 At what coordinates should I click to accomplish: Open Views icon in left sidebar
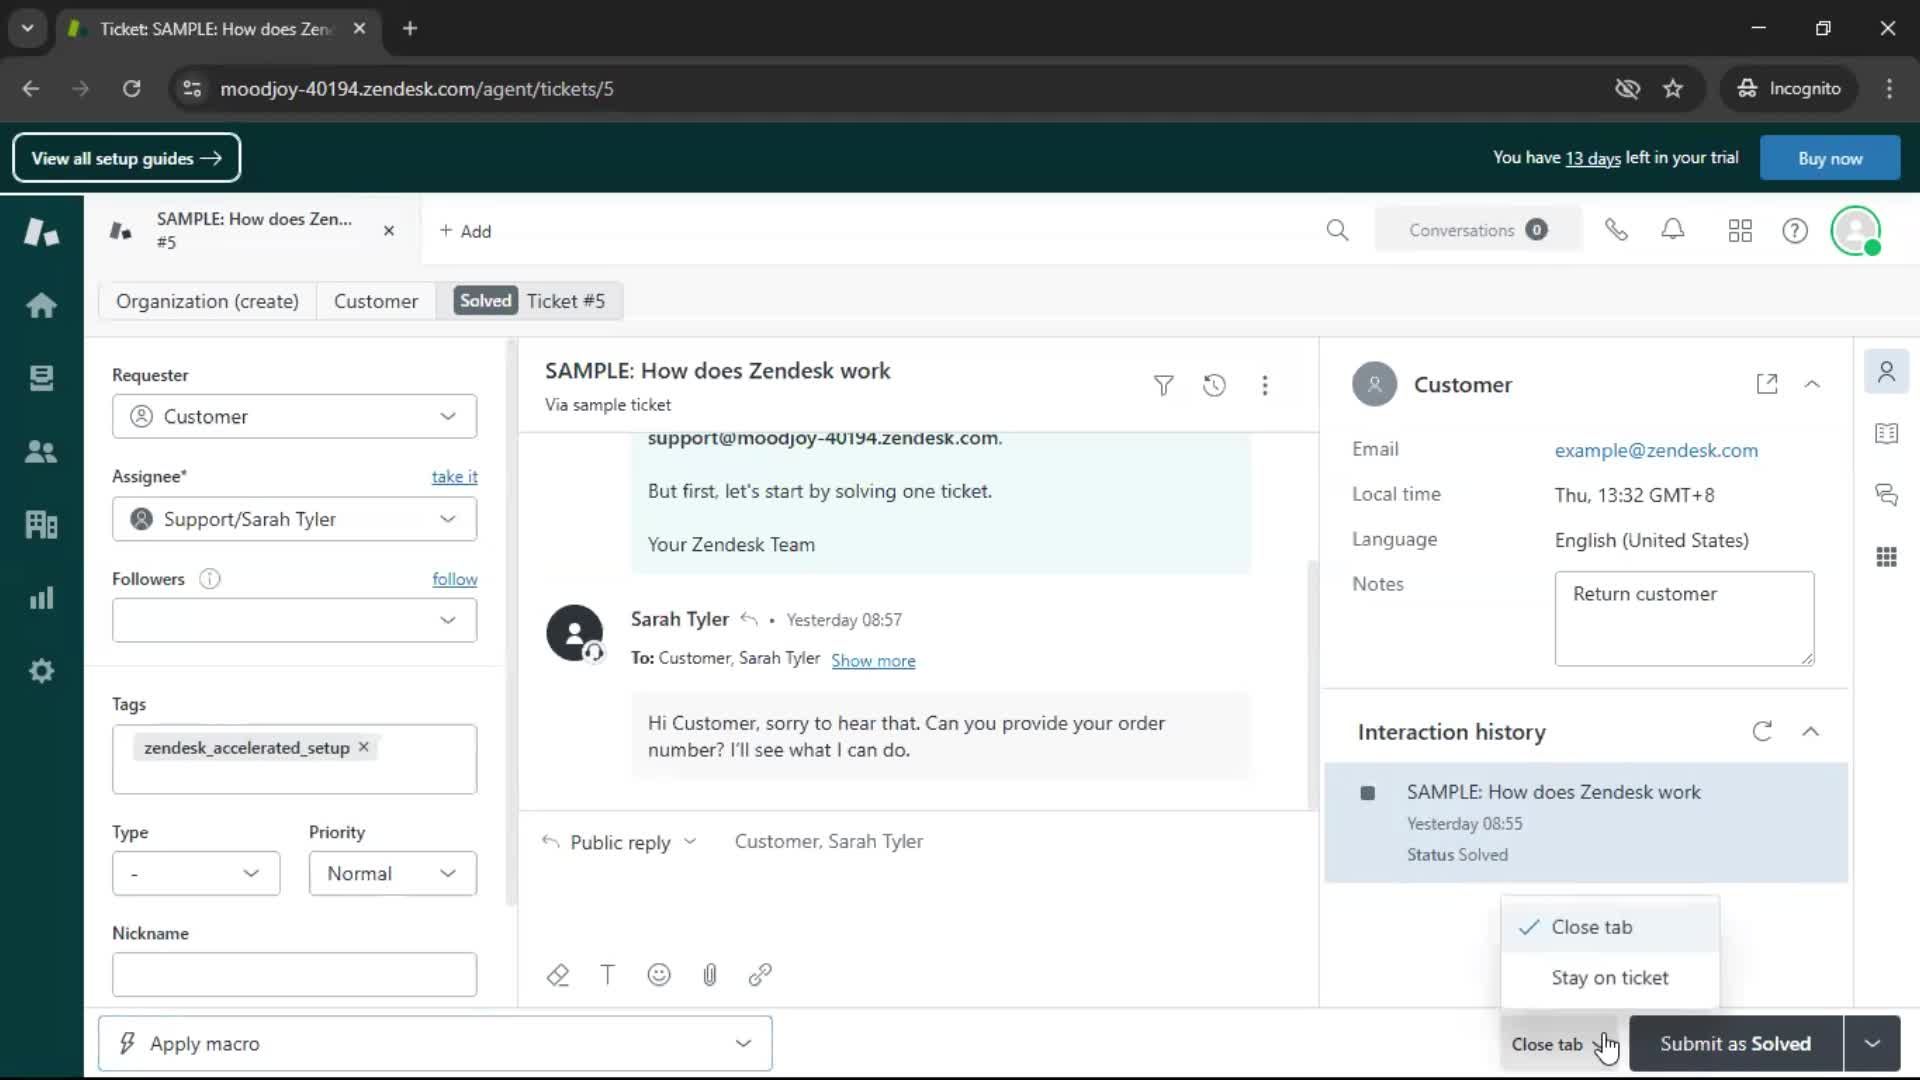click(x=41, y=378)
